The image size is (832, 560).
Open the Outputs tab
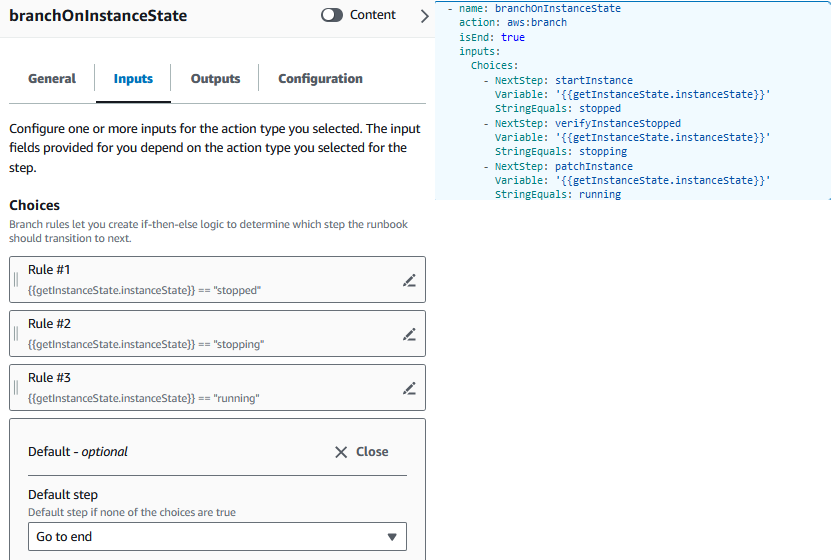tap(215, 79)
